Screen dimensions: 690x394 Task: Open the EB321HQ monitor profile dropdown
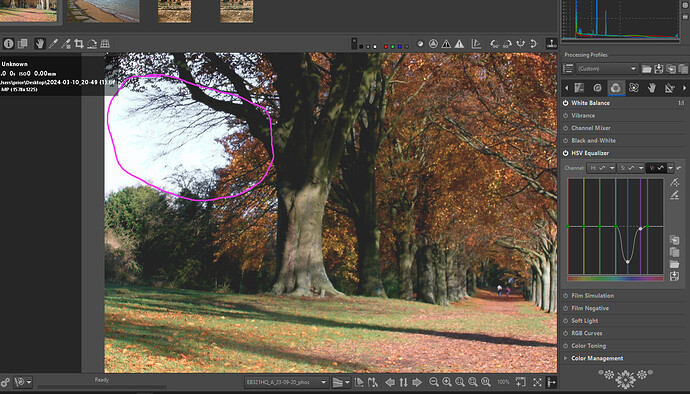[x=286, y=382]
